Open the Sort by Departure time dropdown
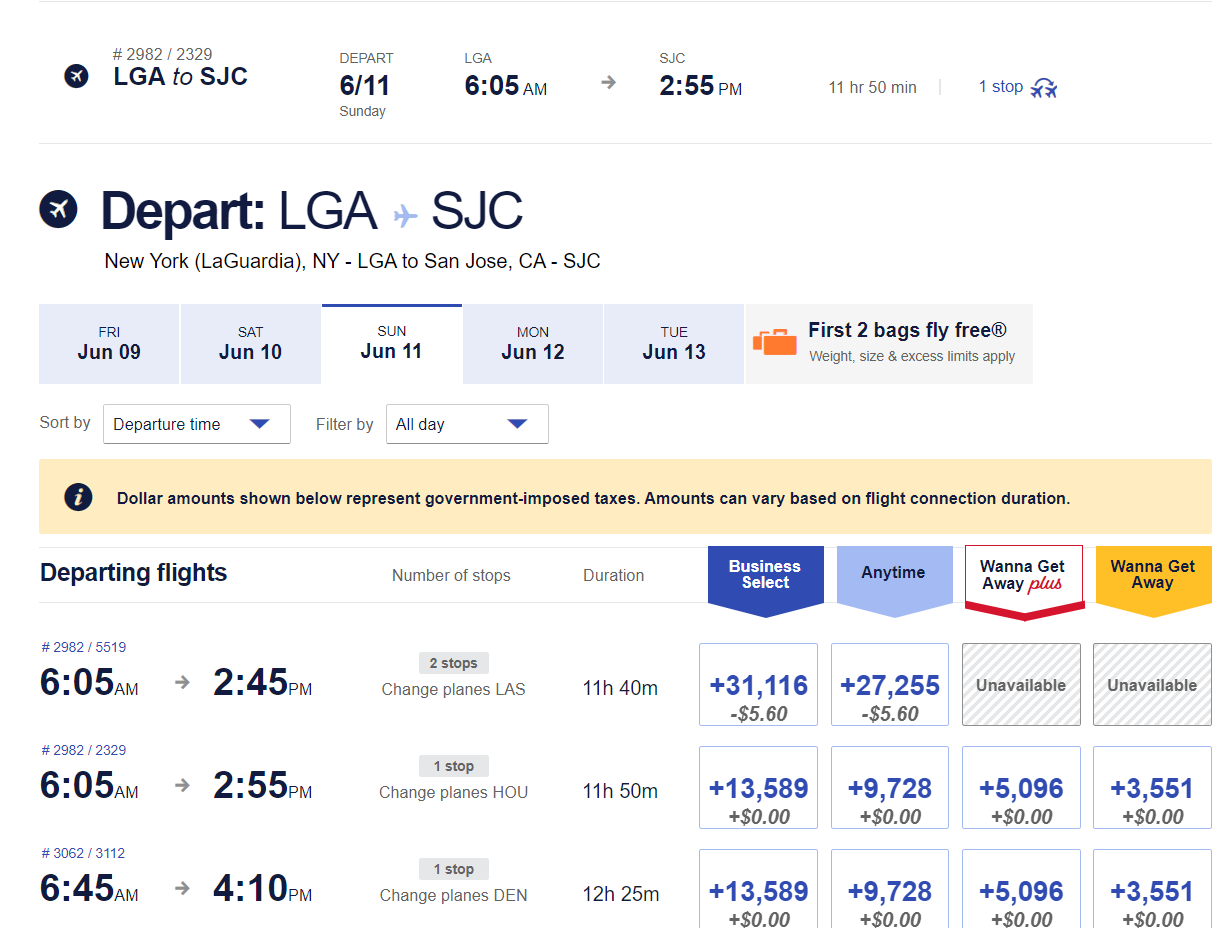This screenshot has width=1230, height=928. (x=196, y=423)
